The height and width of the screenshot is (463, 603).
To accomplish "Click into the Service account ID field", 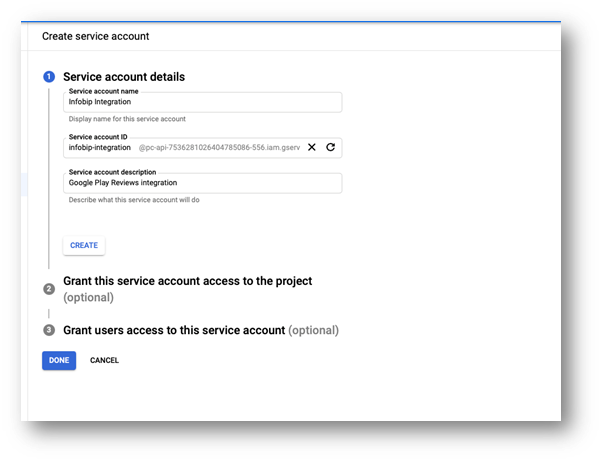I will (x=98, y=148).
